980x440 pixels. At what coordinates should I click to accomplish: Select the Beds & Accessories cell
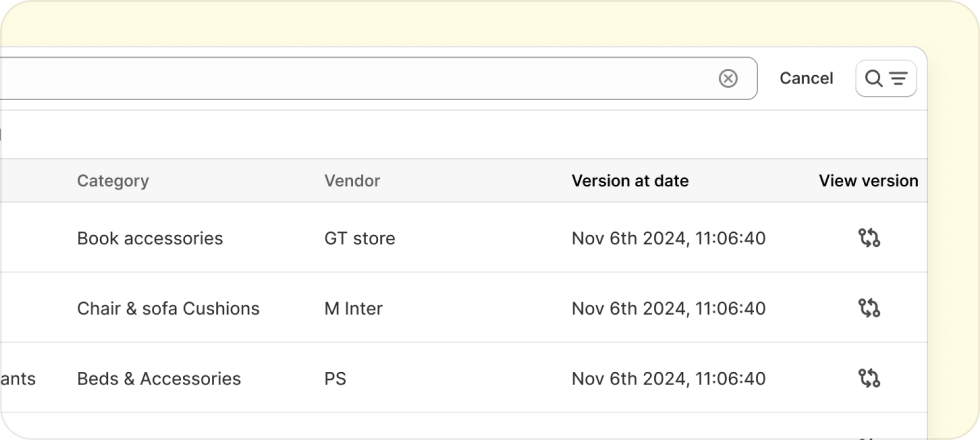pos(159,378)
